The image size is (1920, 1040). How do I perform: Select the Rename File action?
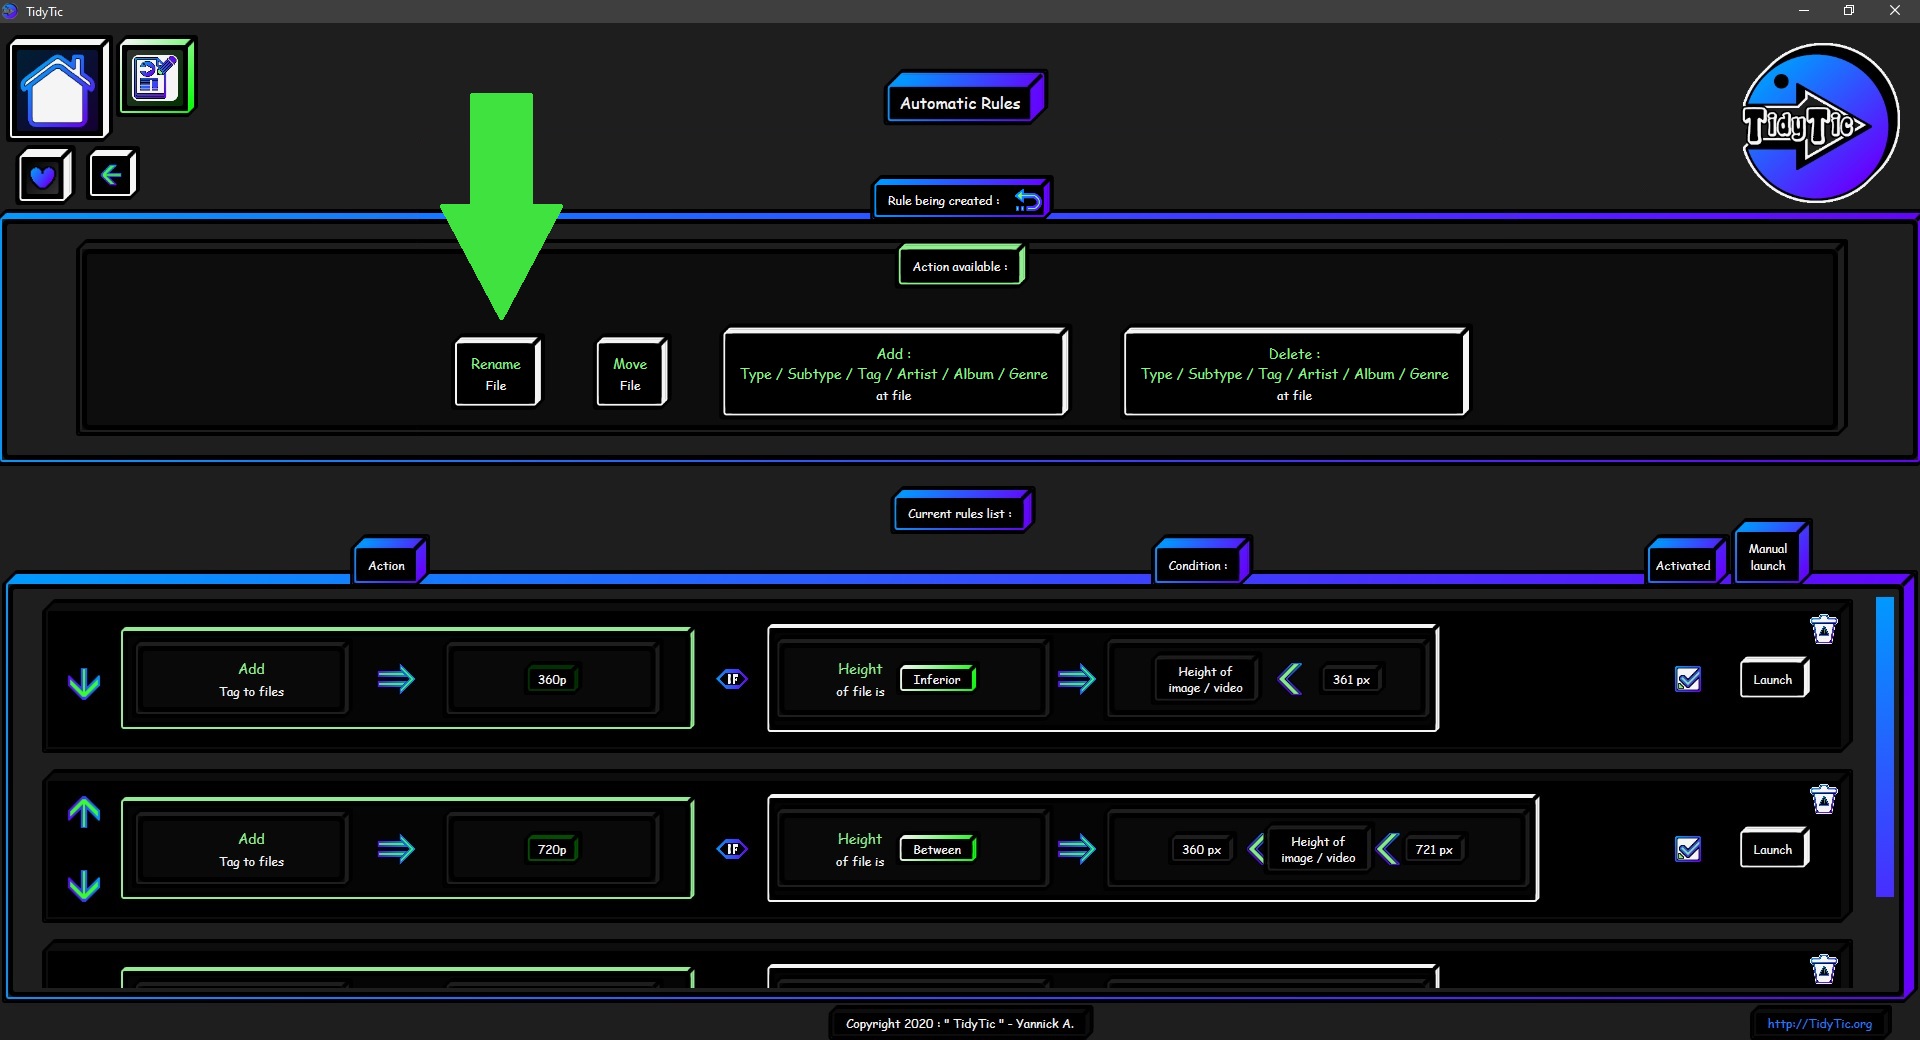pos(496,373)
